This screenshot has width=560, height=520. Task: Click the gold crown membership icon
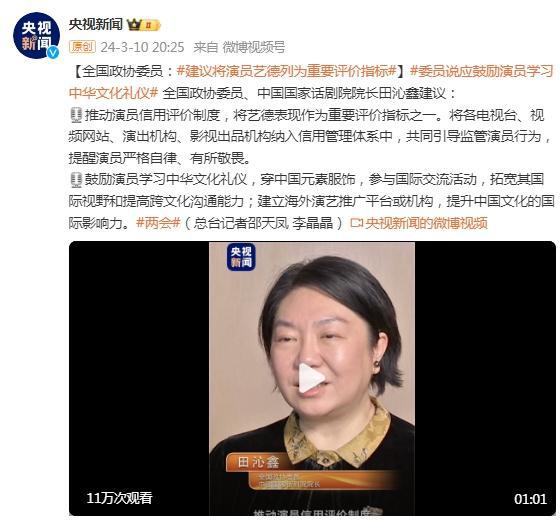pos(134,25)
